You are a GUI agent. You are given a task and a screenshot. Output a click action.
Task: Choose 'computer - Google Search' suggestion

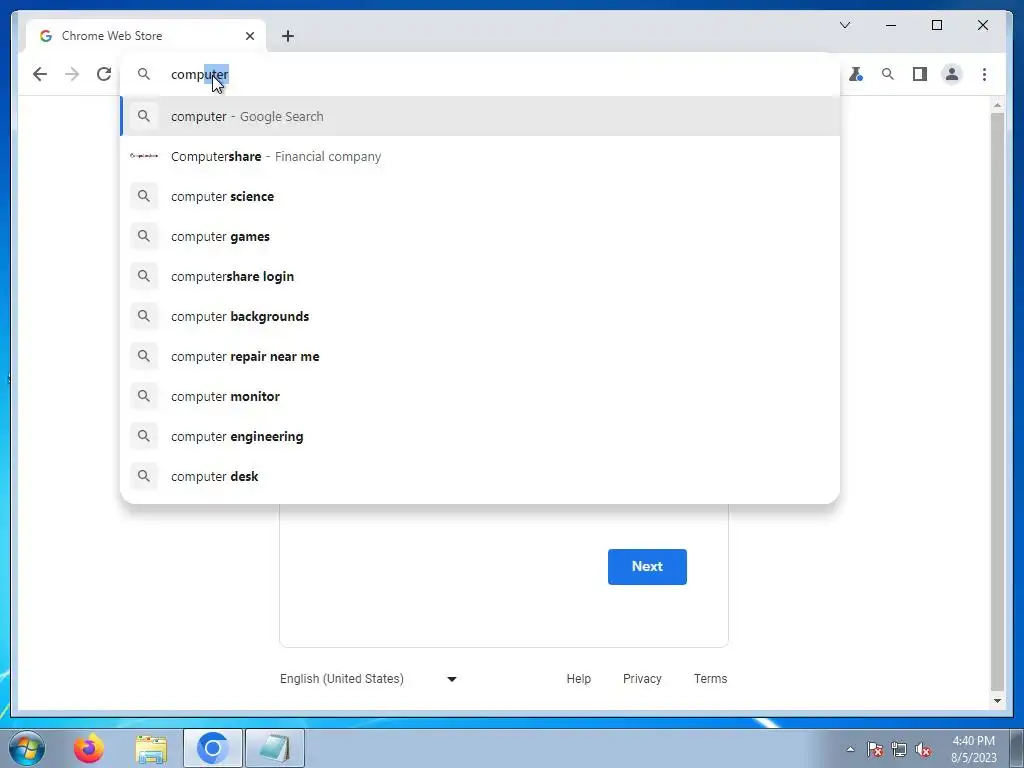480,116
